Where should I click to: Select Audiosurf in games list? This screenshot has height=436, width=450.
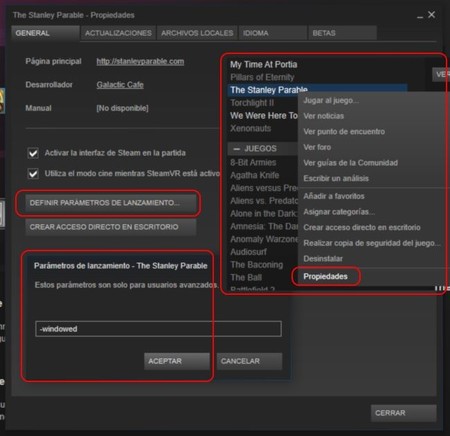(x=248, y=252)
